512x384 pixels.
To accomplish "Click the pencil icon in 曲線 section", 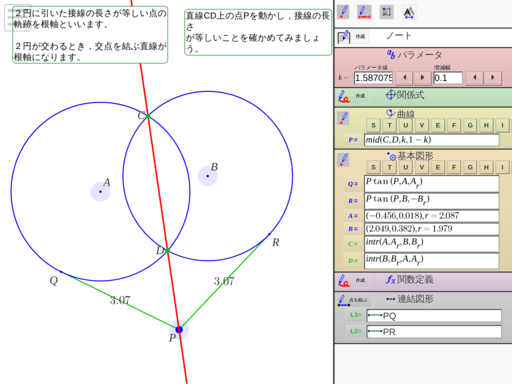I will coord(343,119).
